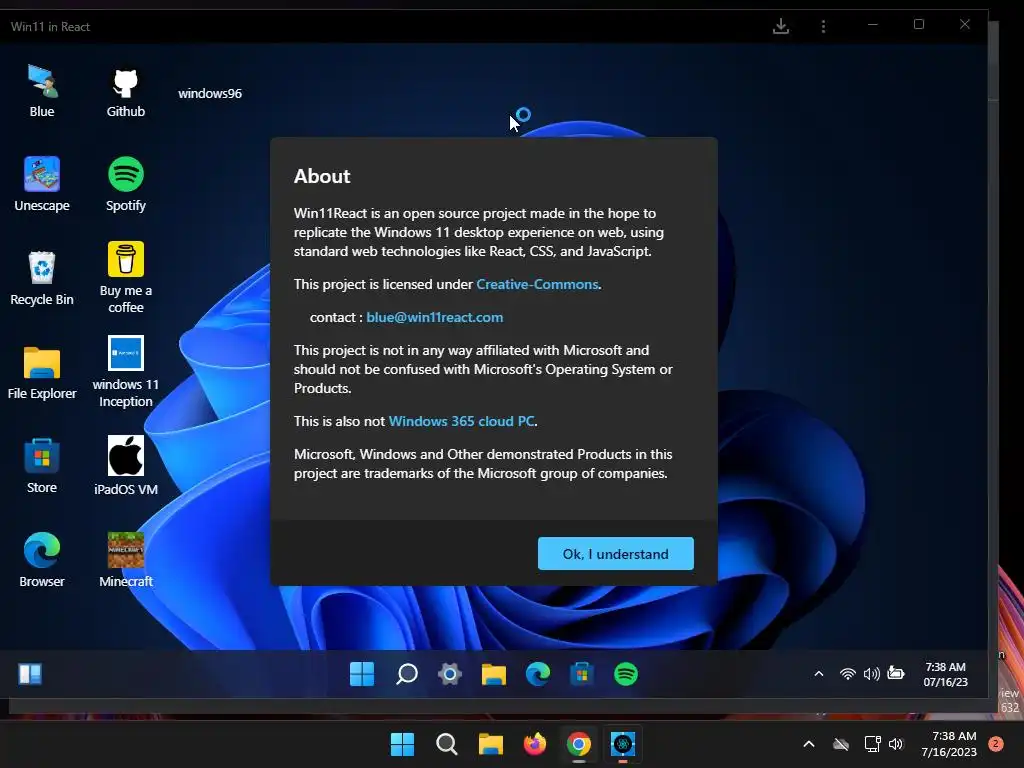Click the volume icon in the Win11React tray
Viewport: 1024px width, 768px height.
click(x=872, y=674)
